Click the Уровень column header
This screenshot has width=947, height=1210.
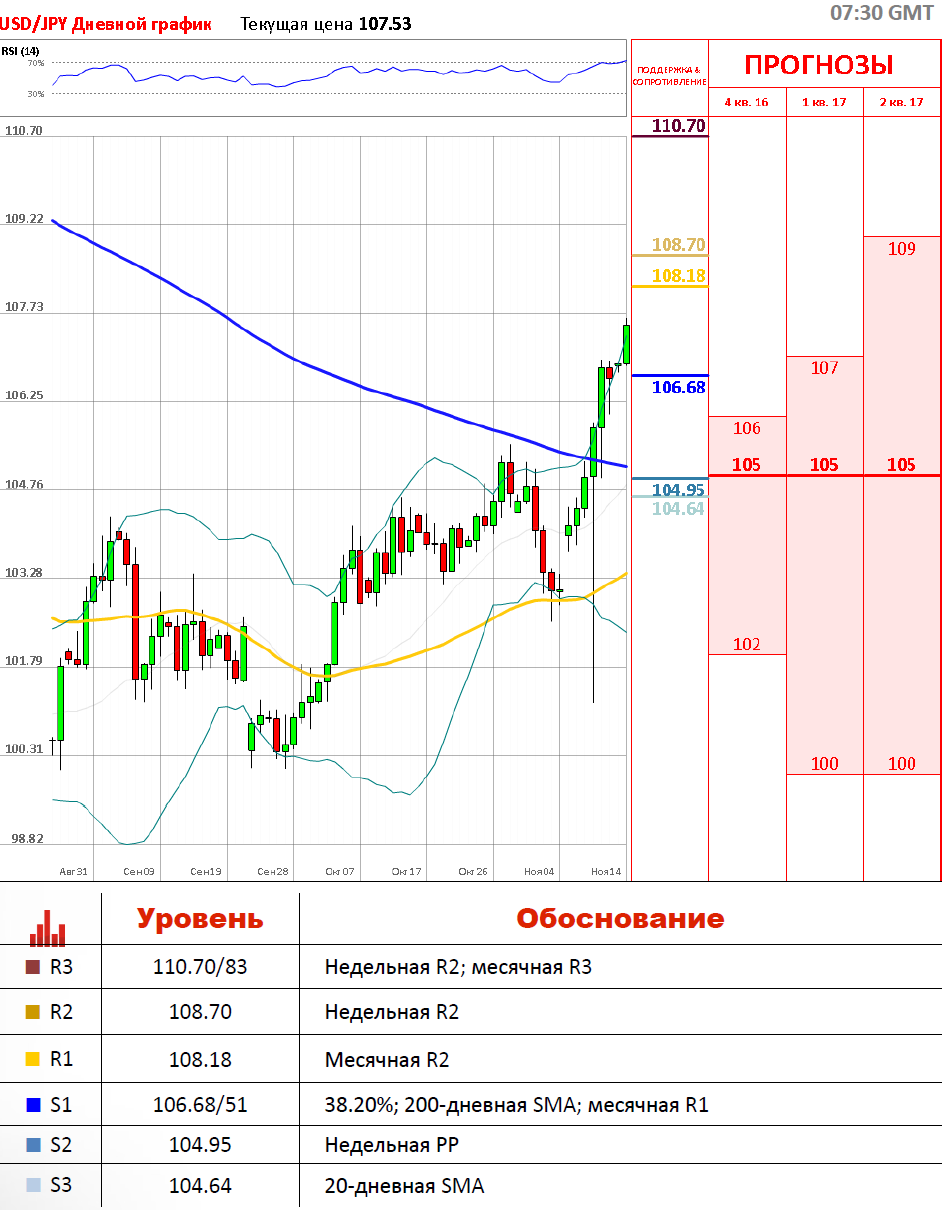[x=200, y=919]
